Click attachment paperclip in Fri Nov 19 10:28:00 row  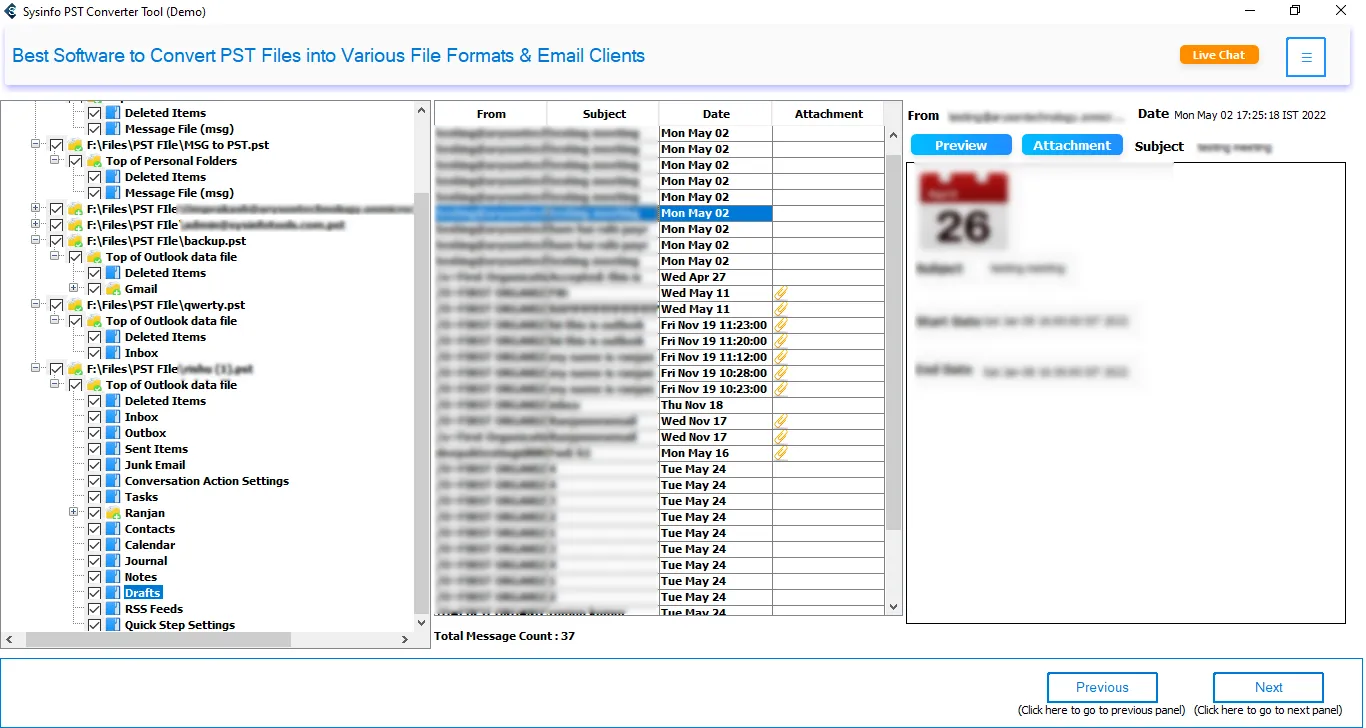pos(781,373)
